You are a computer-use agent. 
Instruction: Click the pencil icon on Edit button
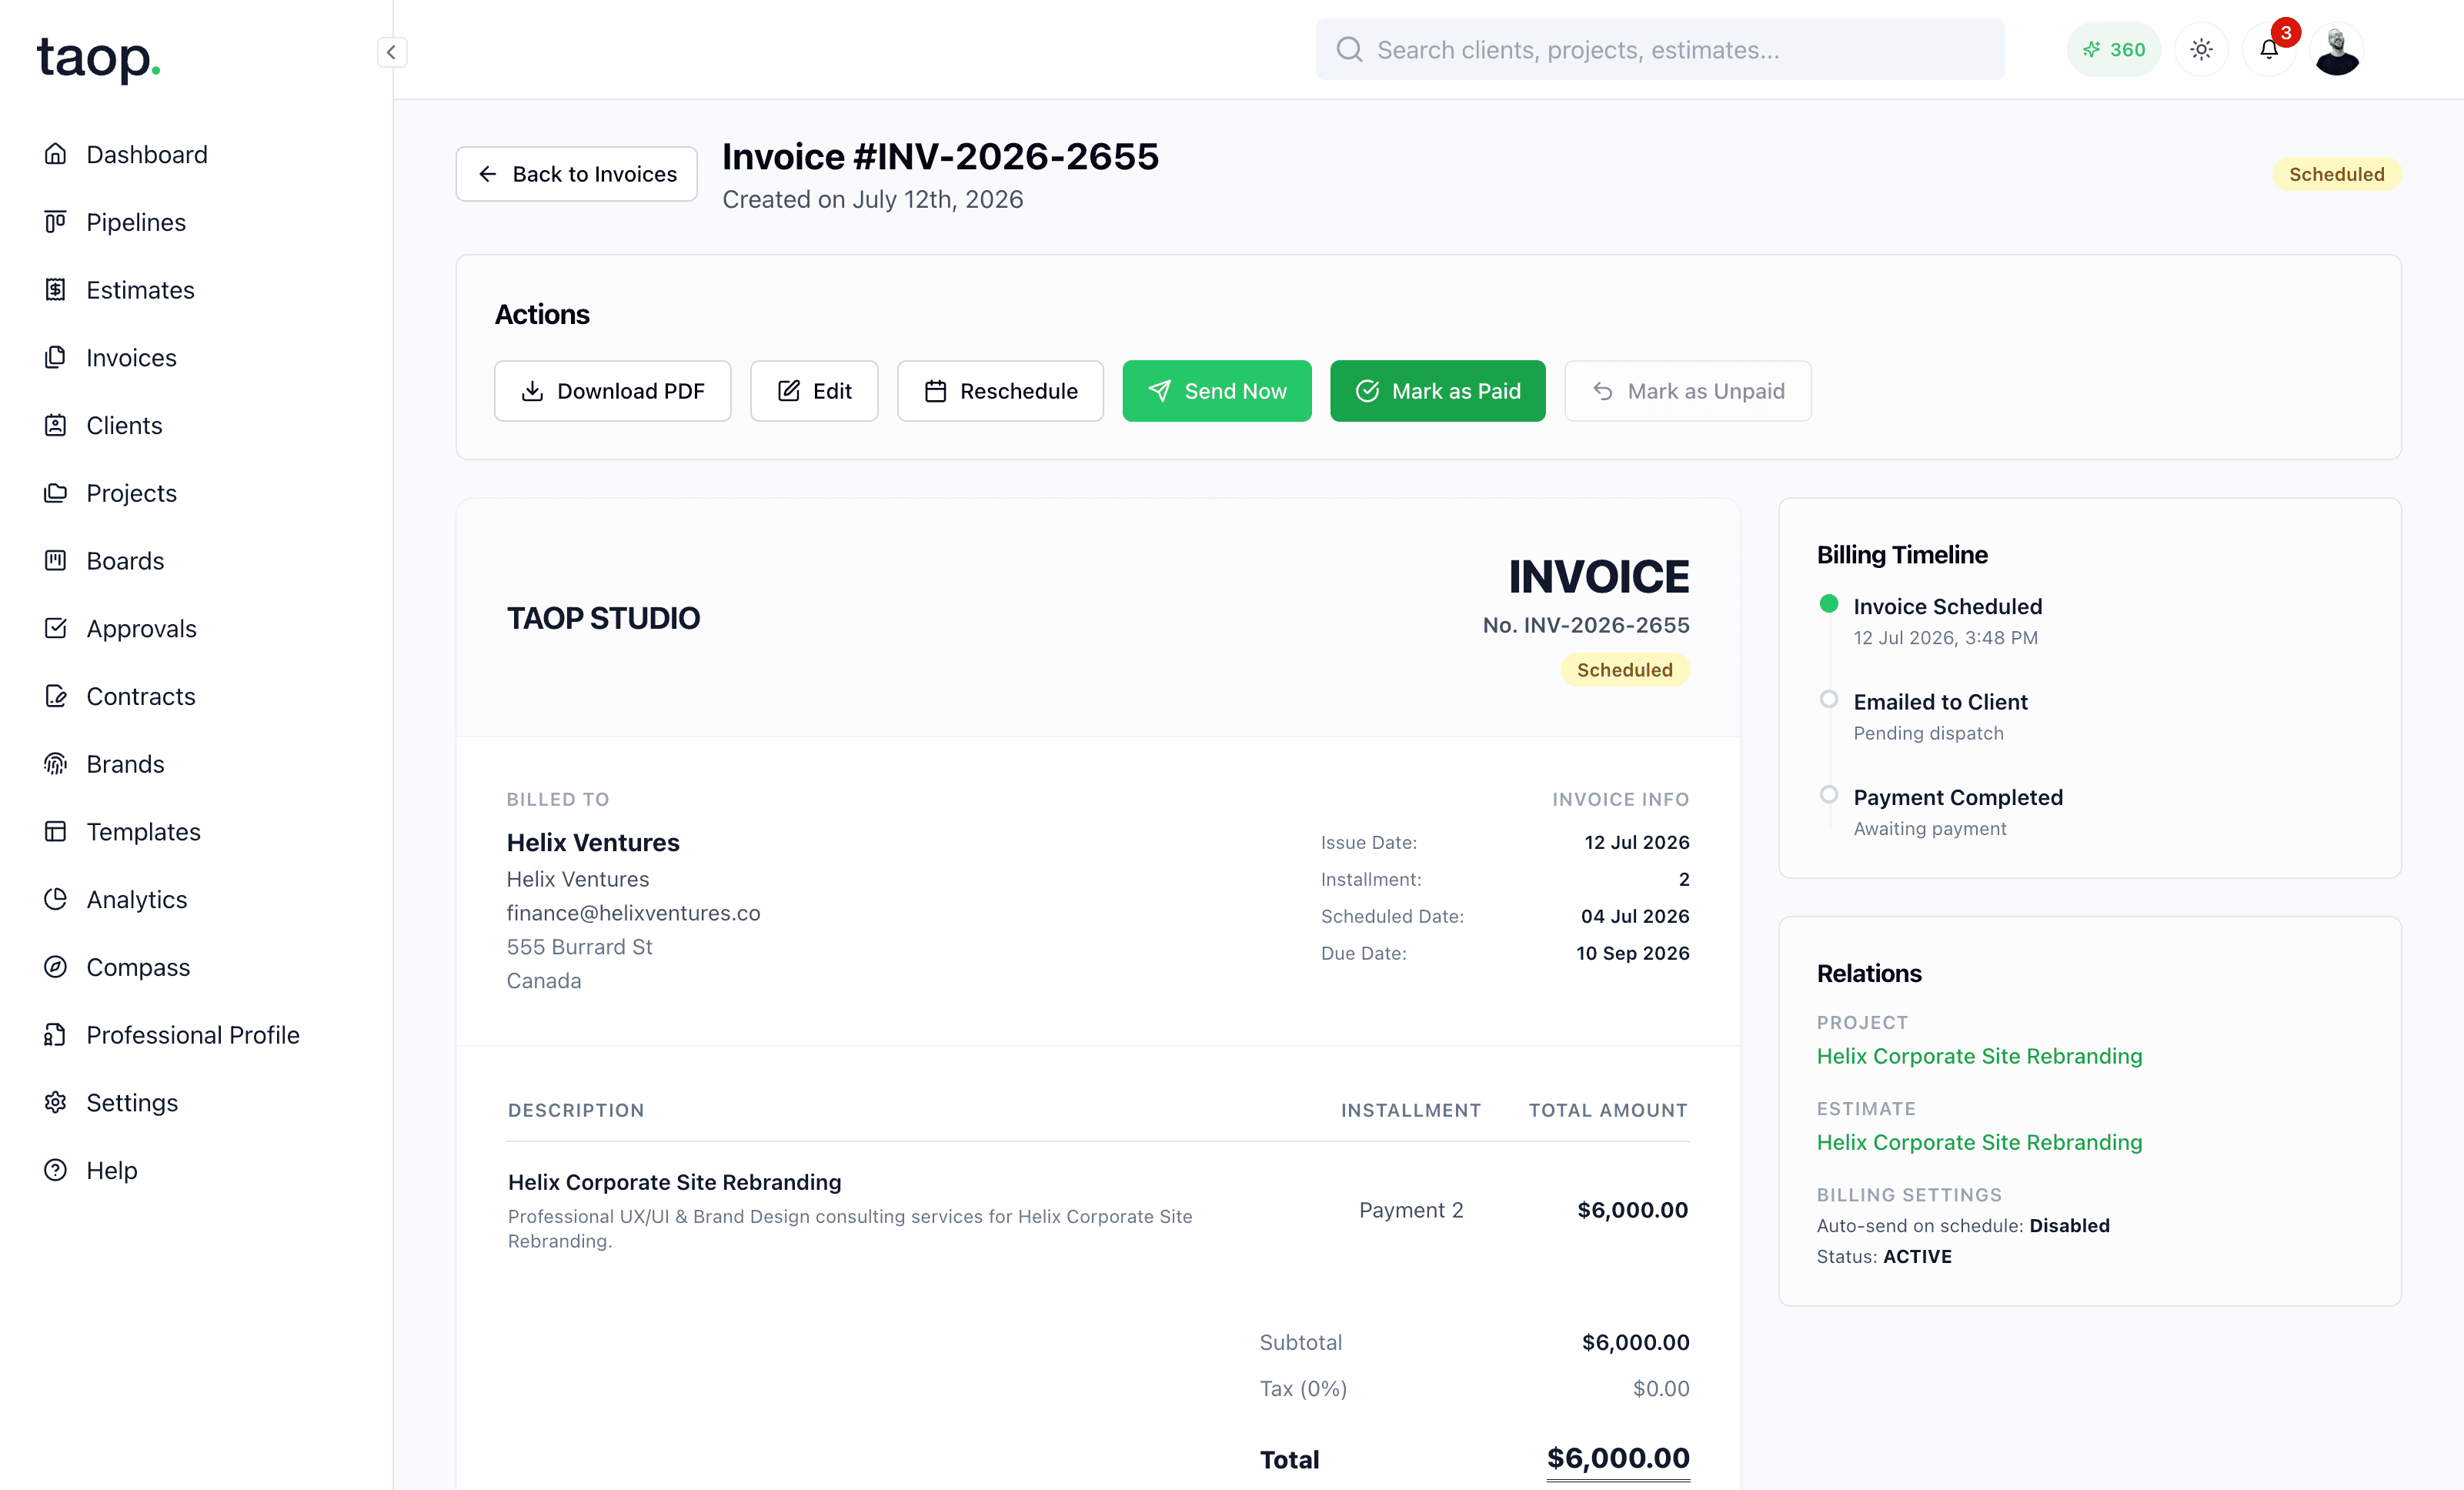pyautogui.click(x=789, y=391)
